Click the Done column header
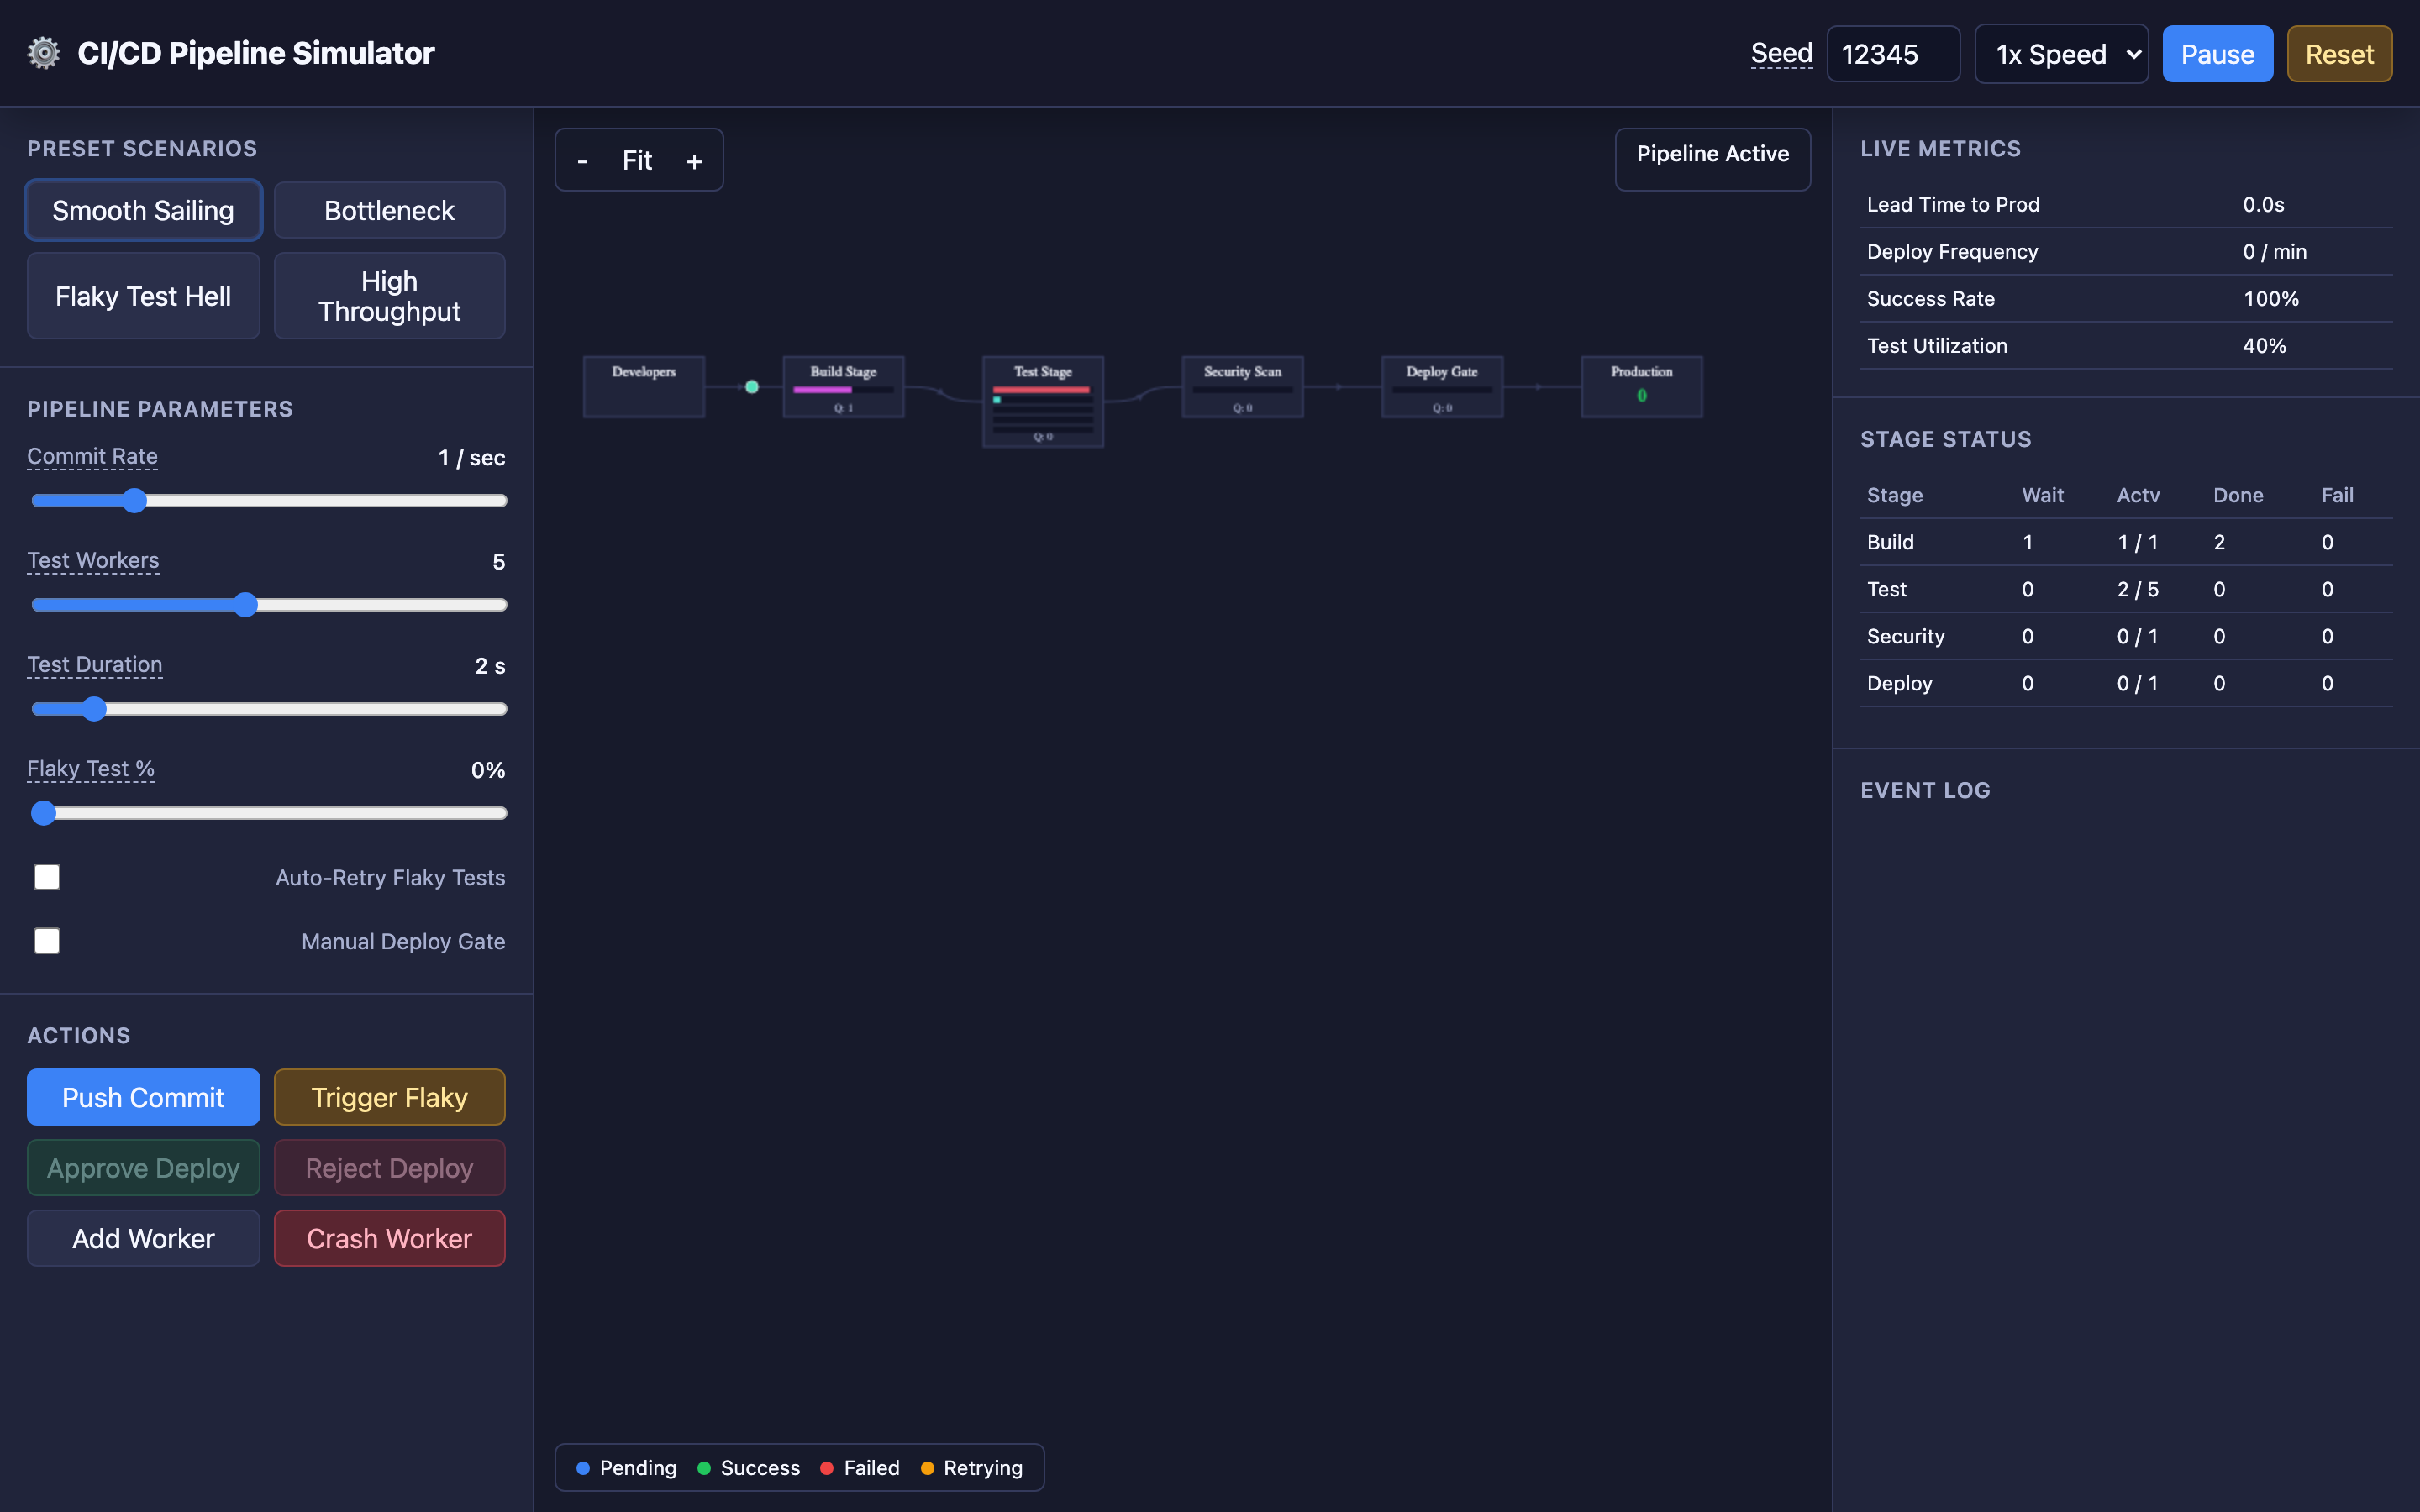The image size is (2420, 1512). [x=2238, y=495]
